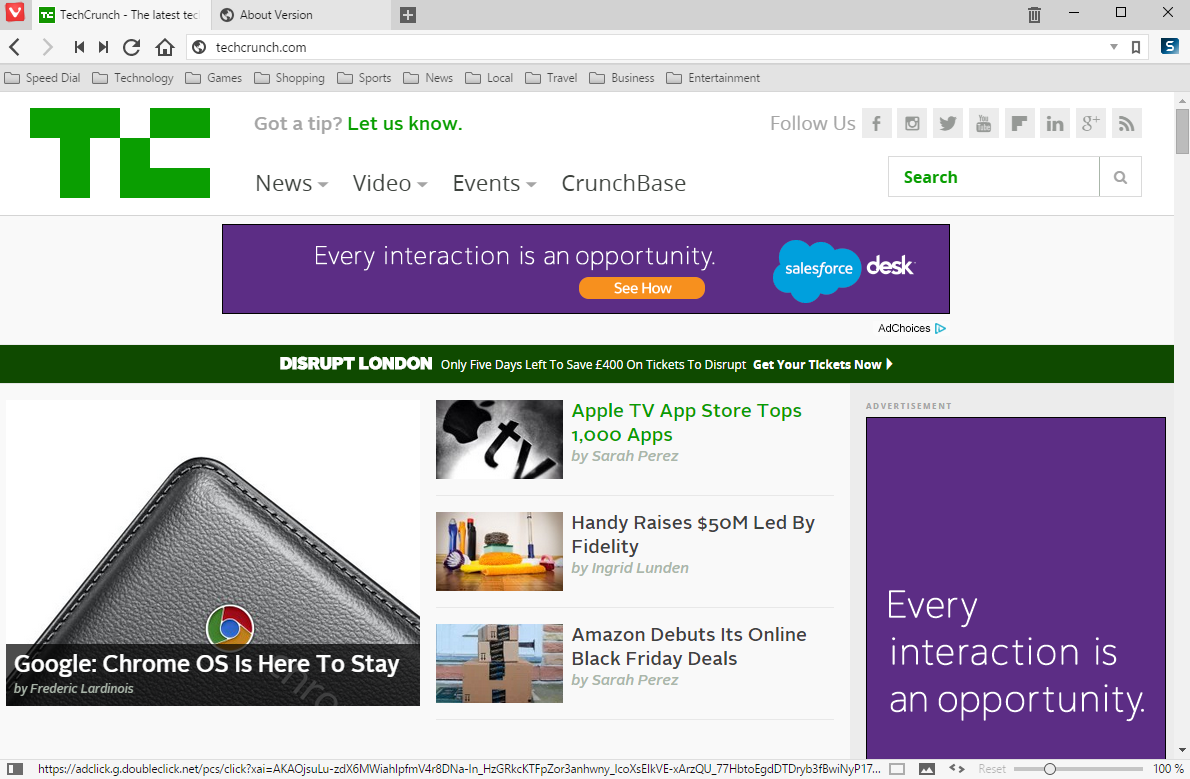Open Amazon Black Friday Deals article
The width and height of the screenshot is (1190, 779).
click(x=689, y=646)
